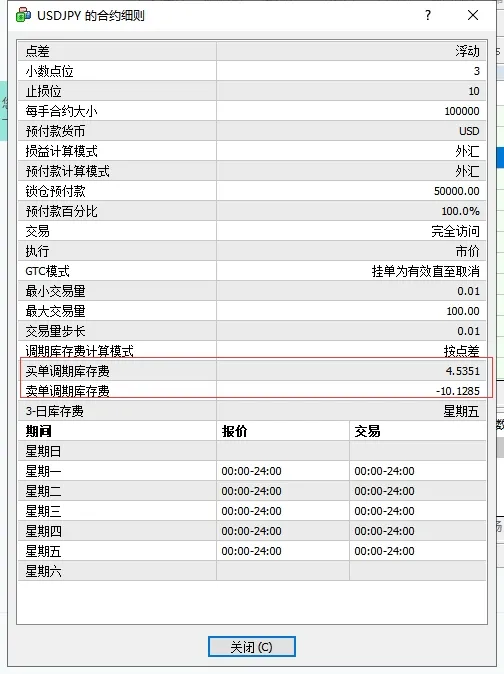Select the 星期日 session row
Screen dimensions: 504x674
click(252, 451)
